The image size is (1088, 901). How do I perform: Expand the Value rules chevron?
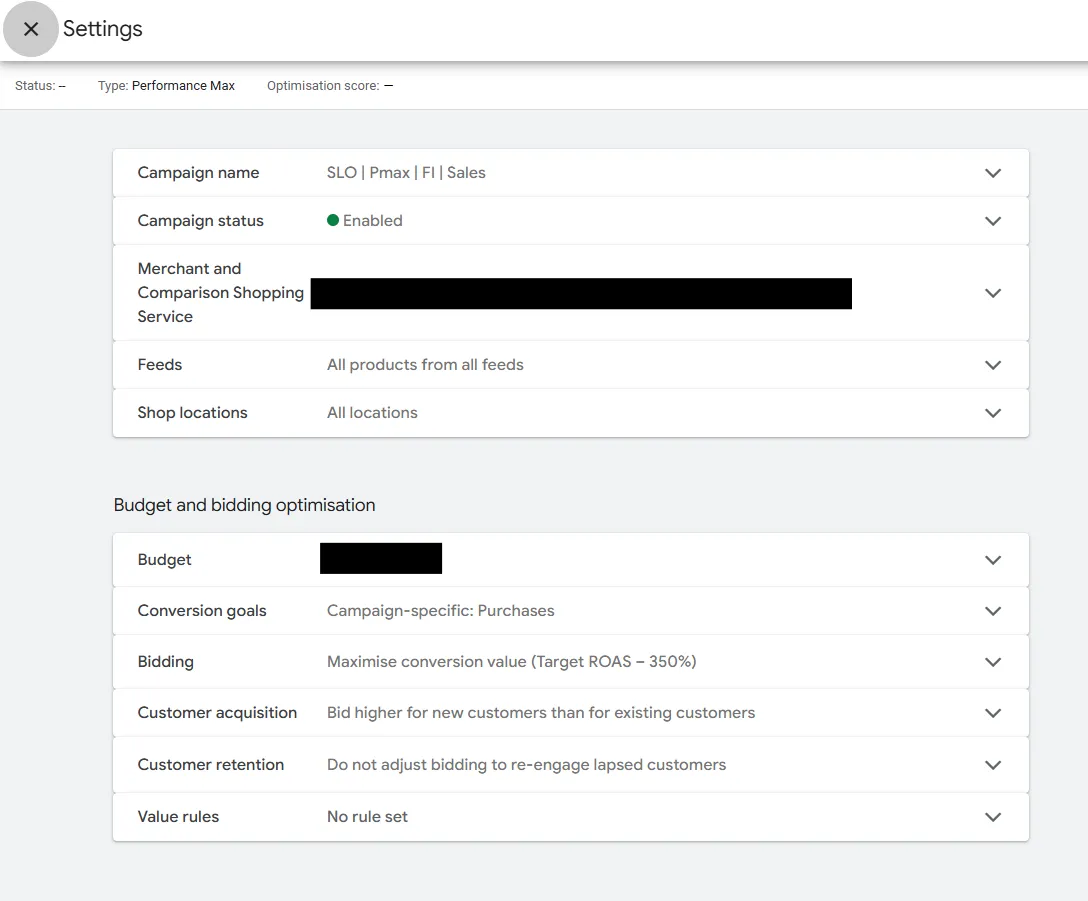click(x=992, y=817)
